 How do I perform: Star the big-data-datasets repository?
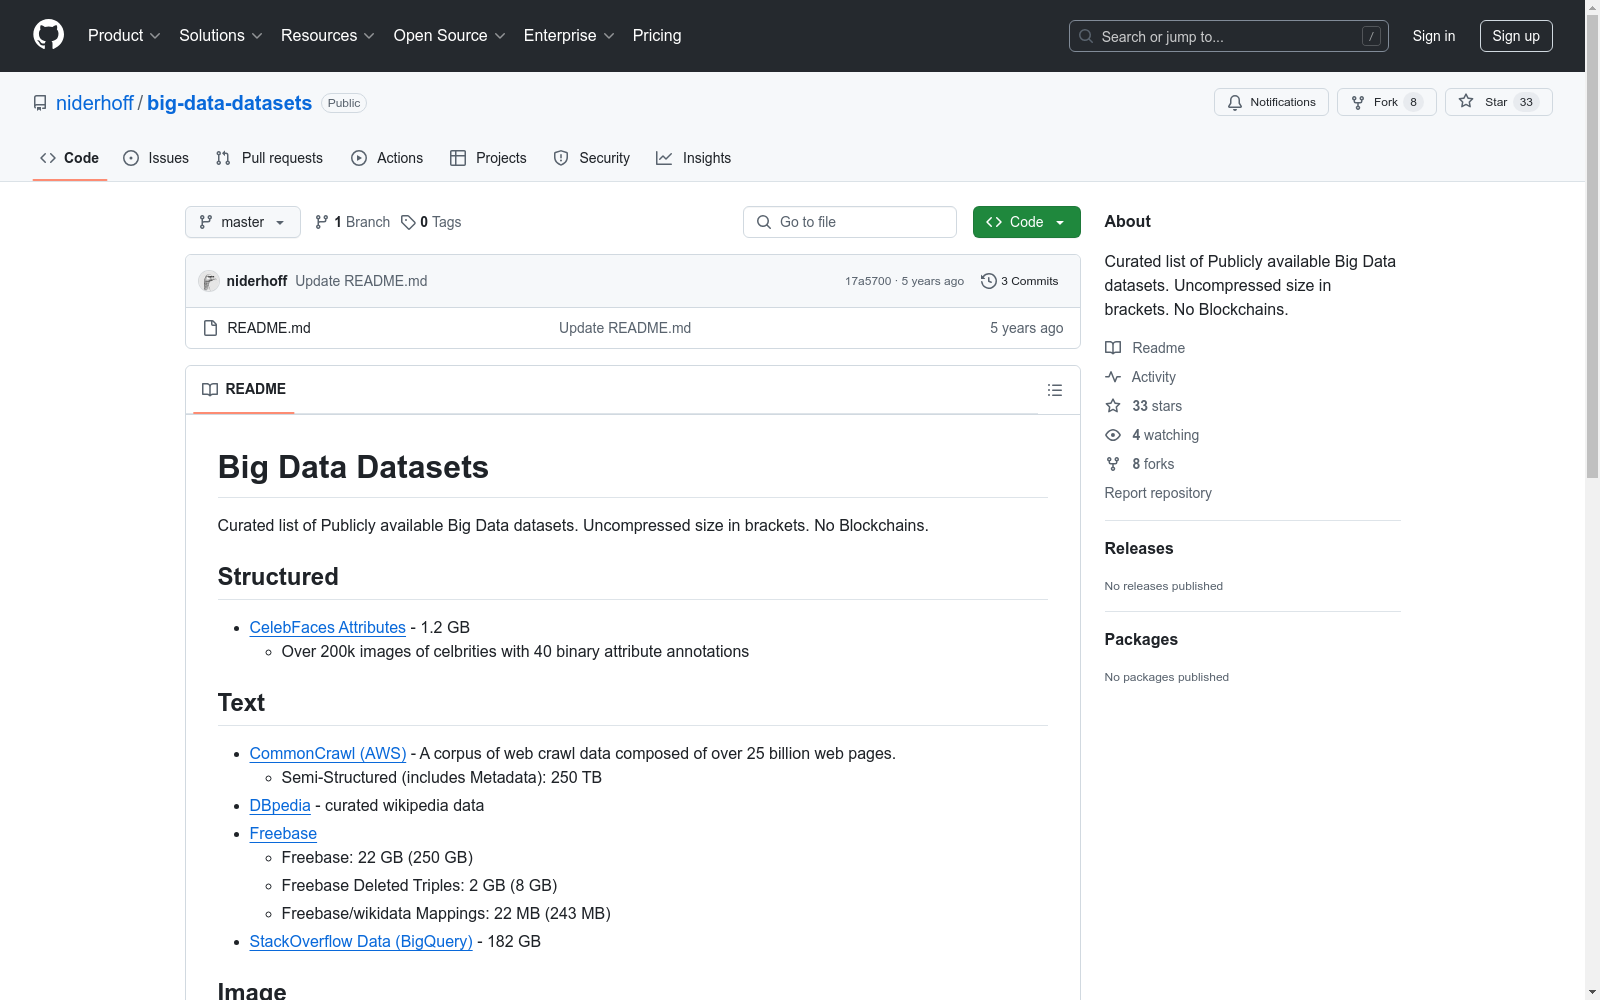coord(1498,102)
